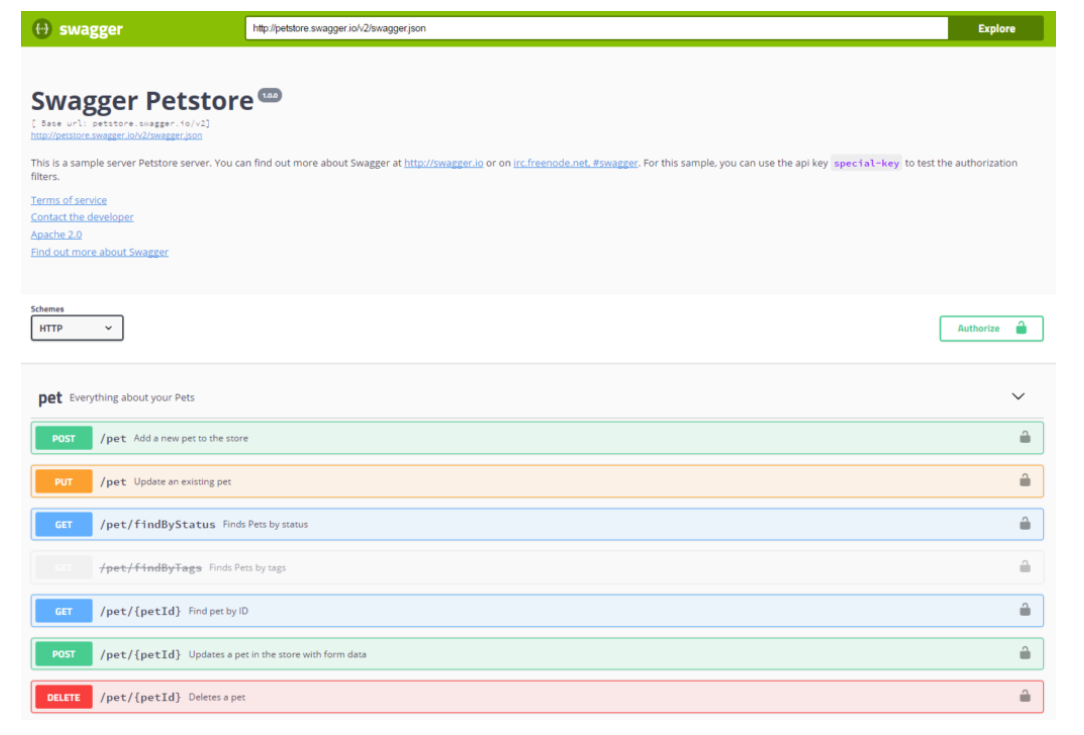The image size is (1084, 735).
Task: Click the red DELETE method badge
Action: point(64,697)
